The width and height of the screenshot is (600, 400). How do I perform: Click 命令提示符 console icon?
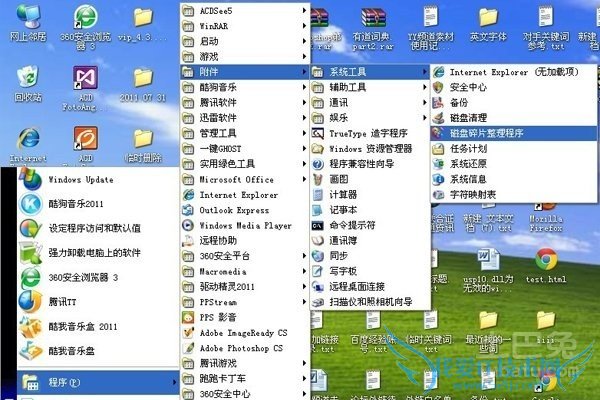tap(318, 225)
